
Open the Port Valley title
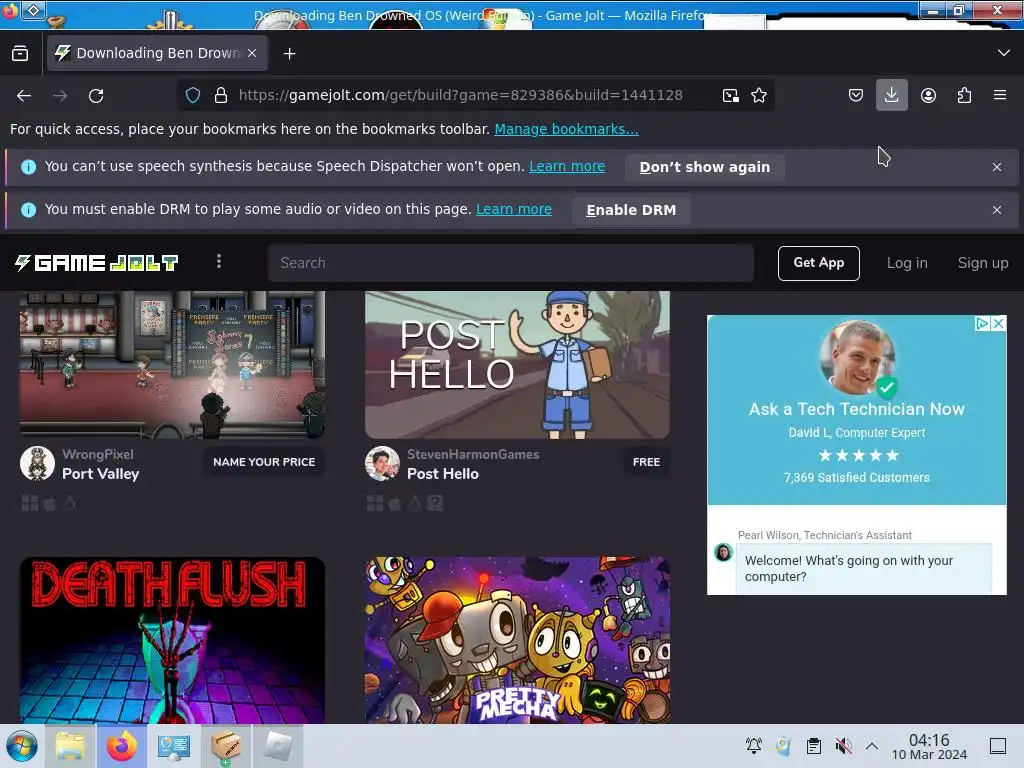click(x=101, y=474)
